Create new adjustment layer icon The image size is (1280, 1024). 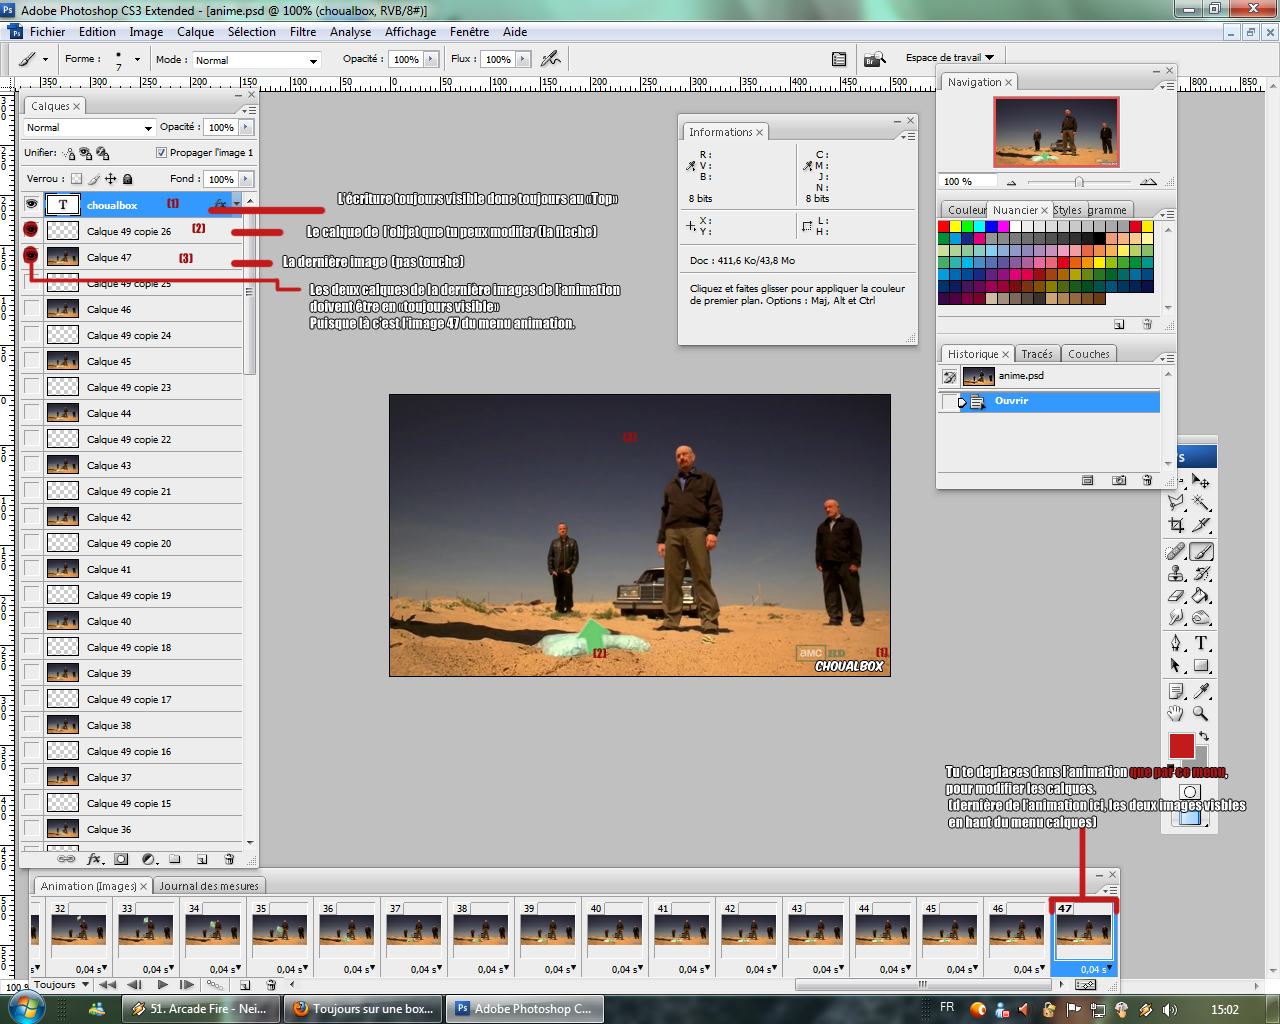pos(149,859)
